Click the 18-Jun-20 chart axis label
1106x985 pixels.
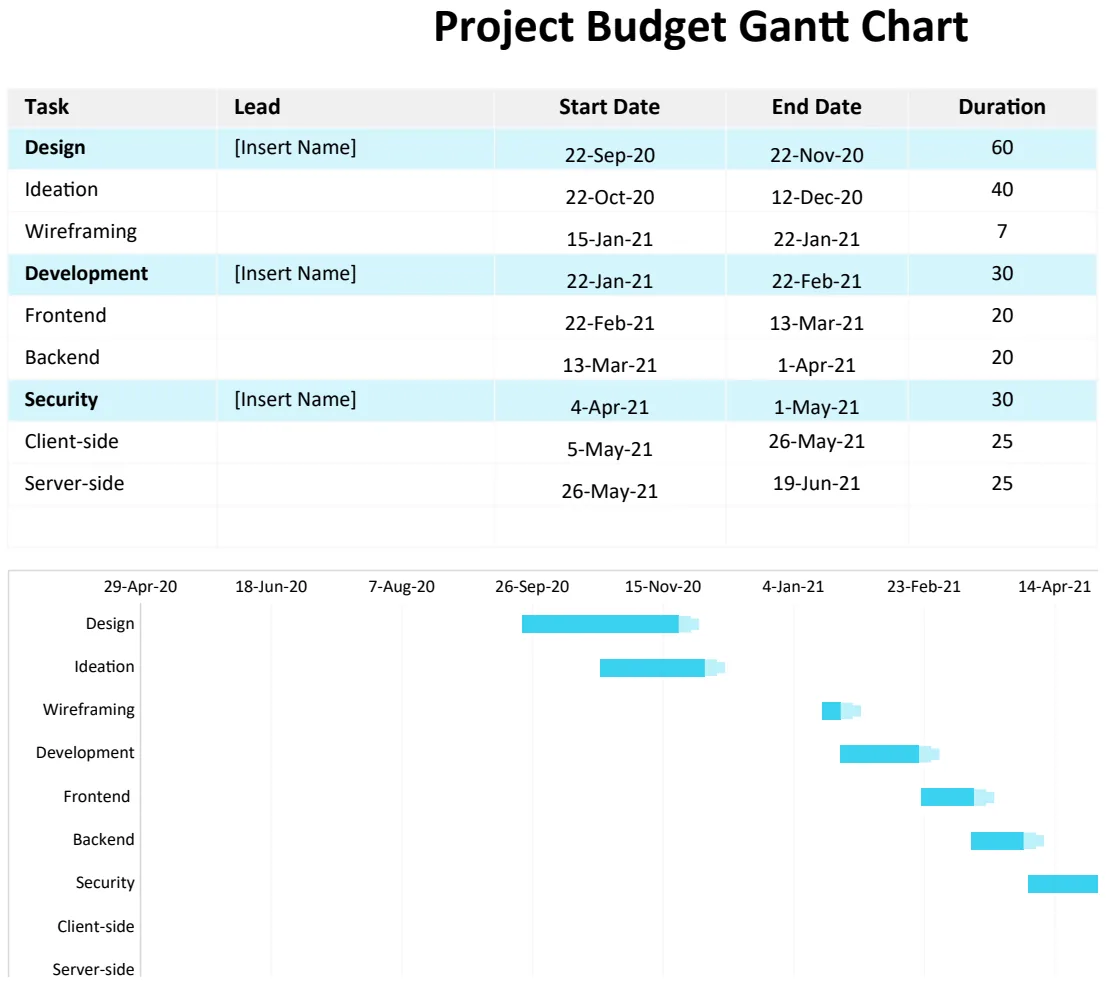pyautogui.click(x=271, y=586)
